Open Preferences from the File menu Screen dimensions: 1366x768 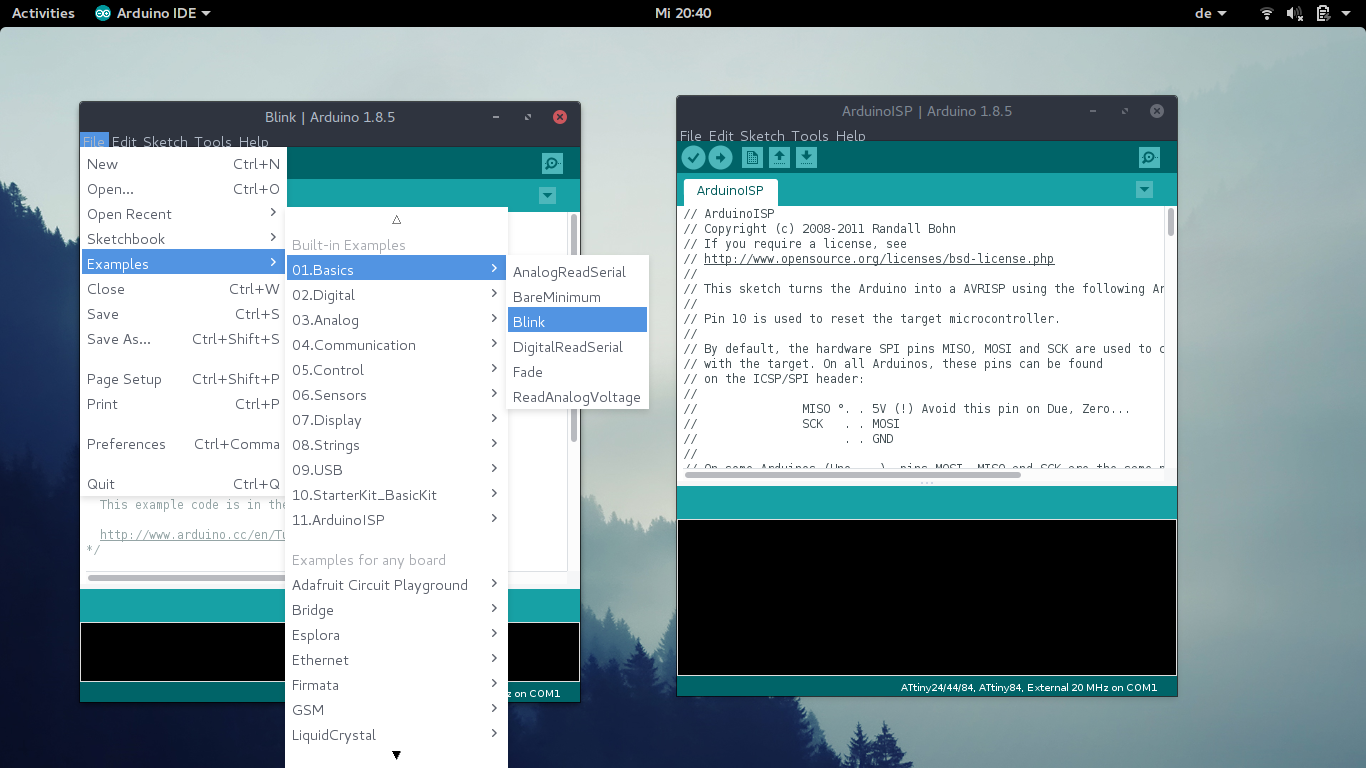click(x=183, y=444)
